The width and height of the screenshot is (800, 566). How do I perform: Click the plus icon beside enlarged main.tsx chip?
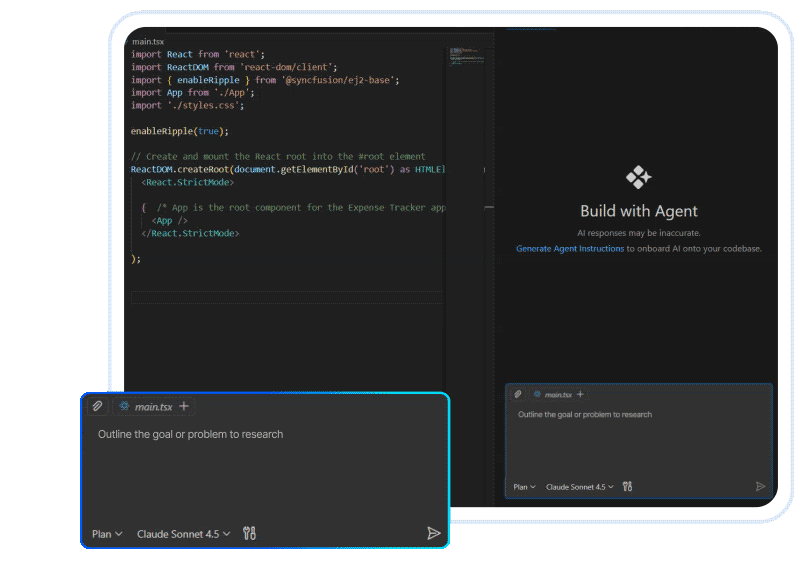[184, 407]
